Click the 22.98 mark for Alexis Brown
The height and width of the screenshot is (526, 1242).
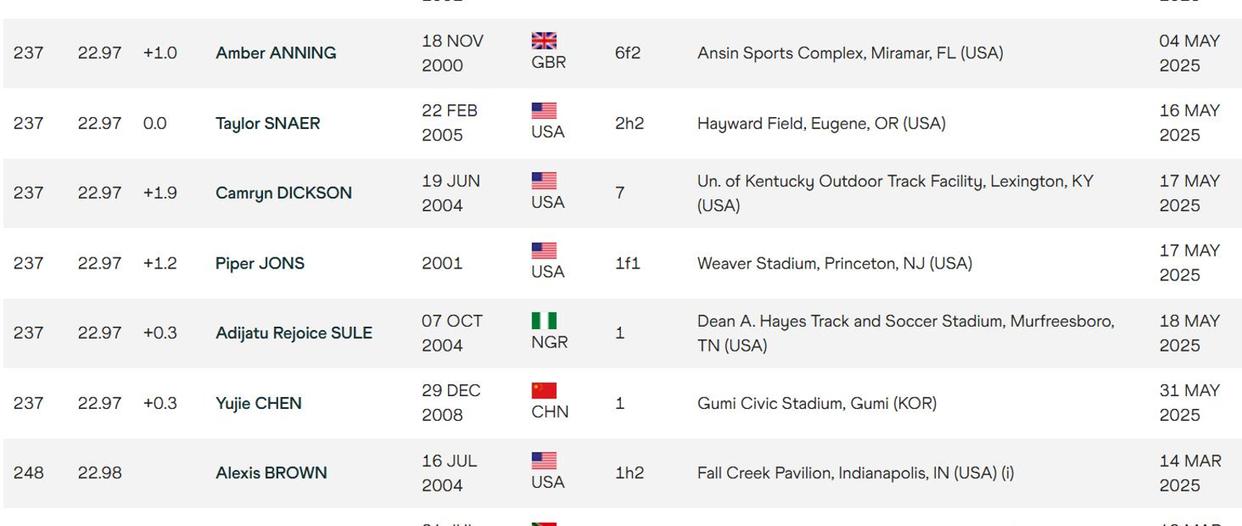(x=100, y=473)
